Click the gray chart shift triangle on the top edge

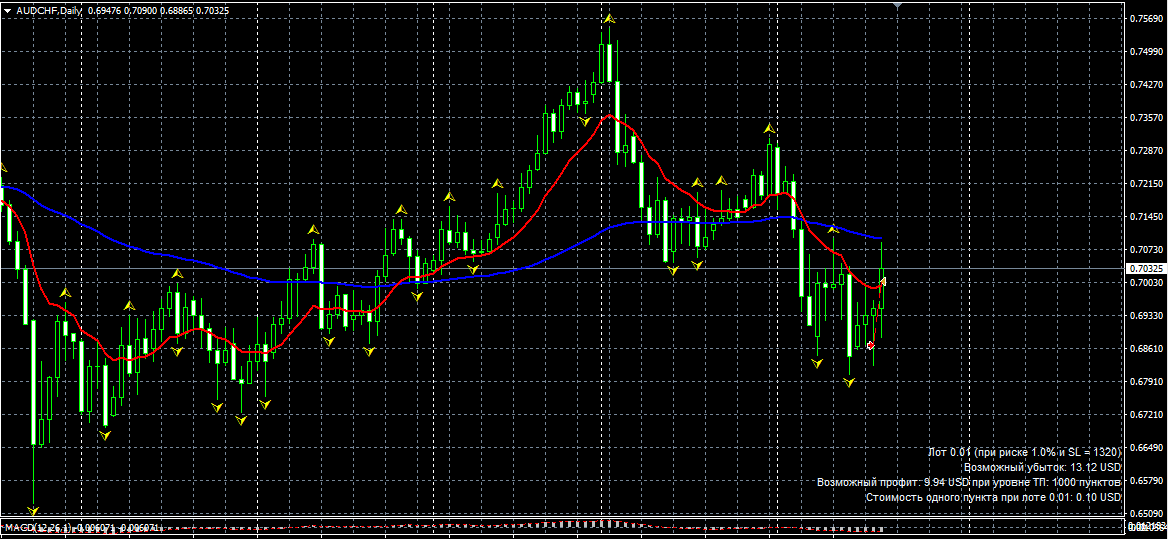(898, 5)
